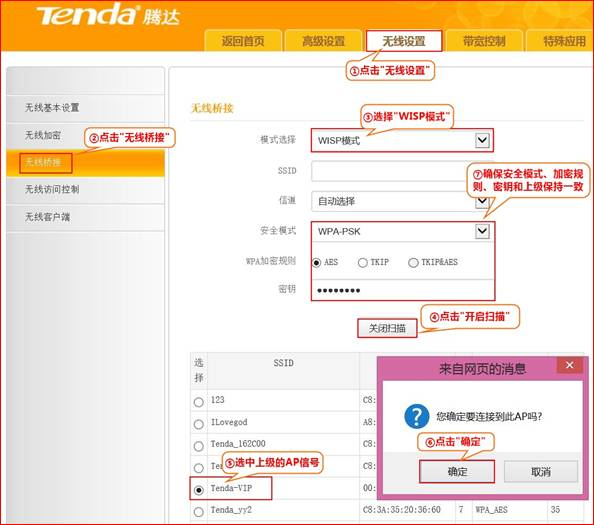Click the 取消 button in the dialog
This screenshot has height=525, width=594.
[x=541, y=472]
